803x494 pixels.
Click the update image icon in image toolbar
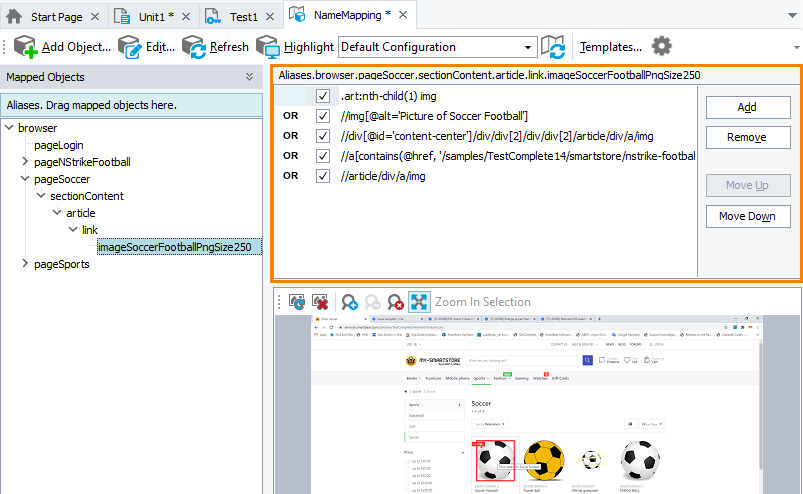click(x=297, y=302)
